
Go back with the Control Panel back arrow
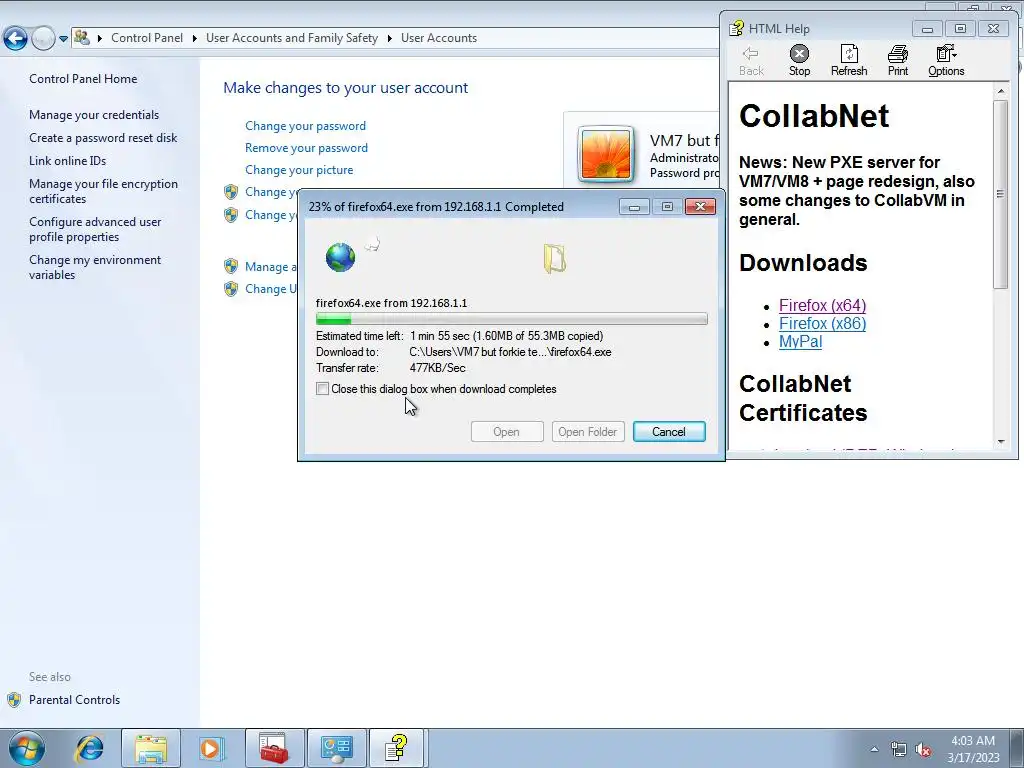click(x=16, y=39)
